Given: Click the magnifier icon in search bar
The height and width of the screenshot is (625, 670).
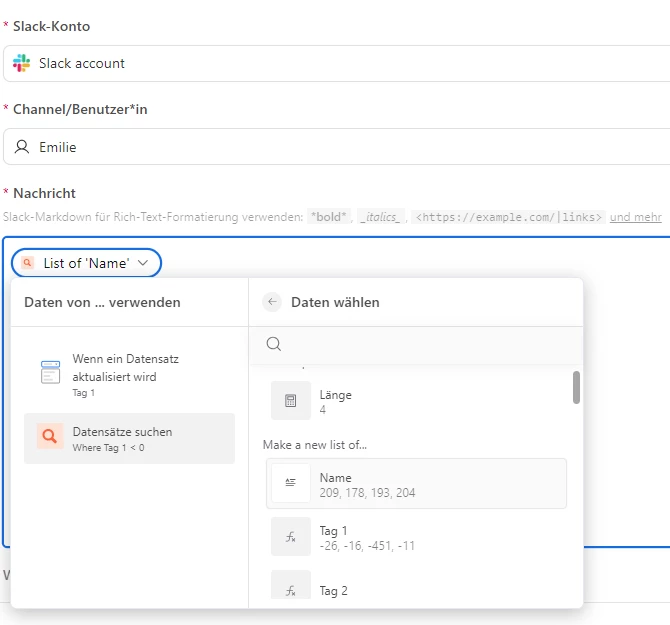Looking at the screenshot, I should [x=273, y=343].
